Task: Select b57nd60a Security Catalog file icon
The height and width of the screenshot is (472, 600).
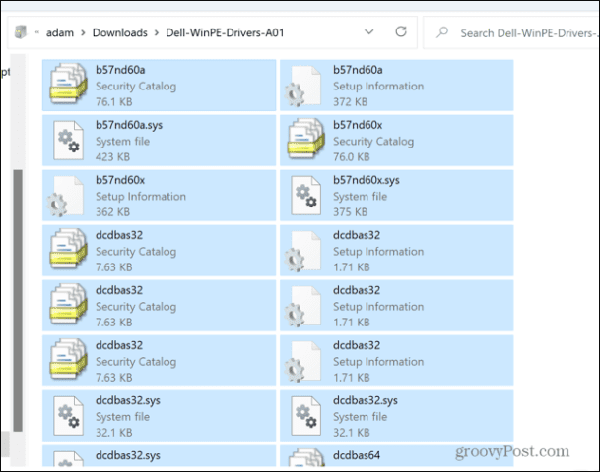Action: [68, 84]
